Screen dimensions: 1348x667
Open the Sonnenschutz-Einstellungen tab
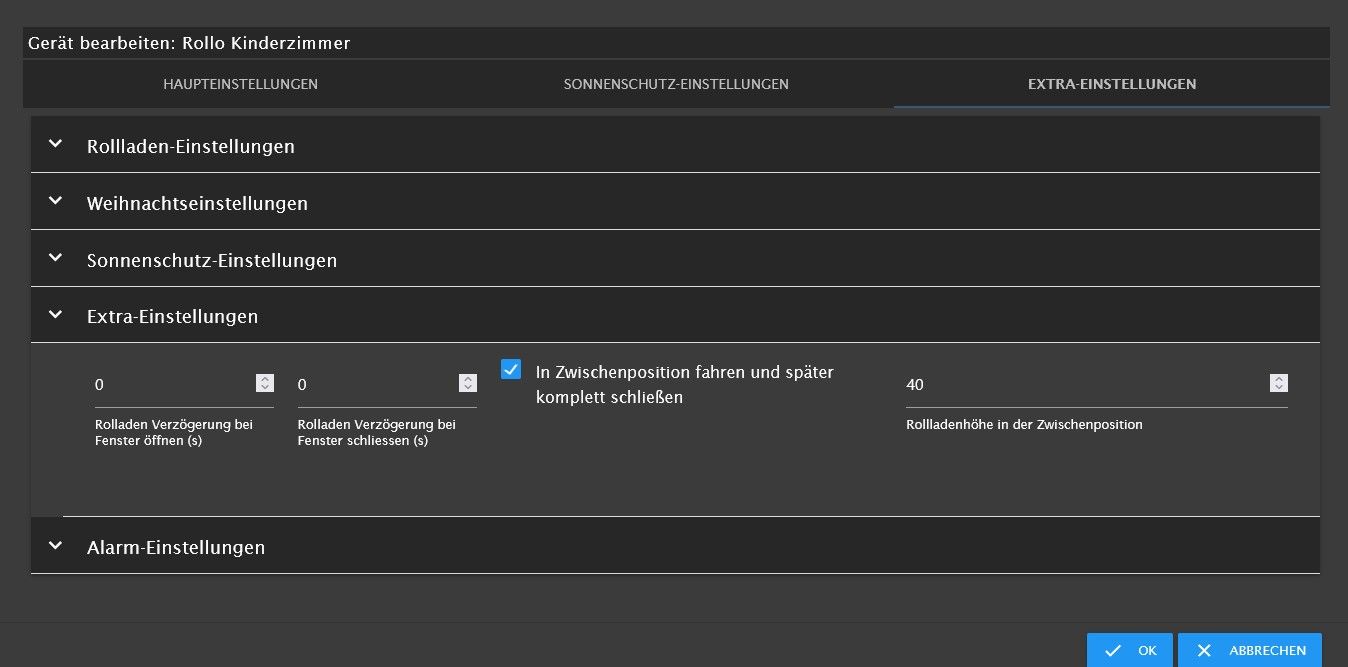pyautogui.click(x=676, y=84)
